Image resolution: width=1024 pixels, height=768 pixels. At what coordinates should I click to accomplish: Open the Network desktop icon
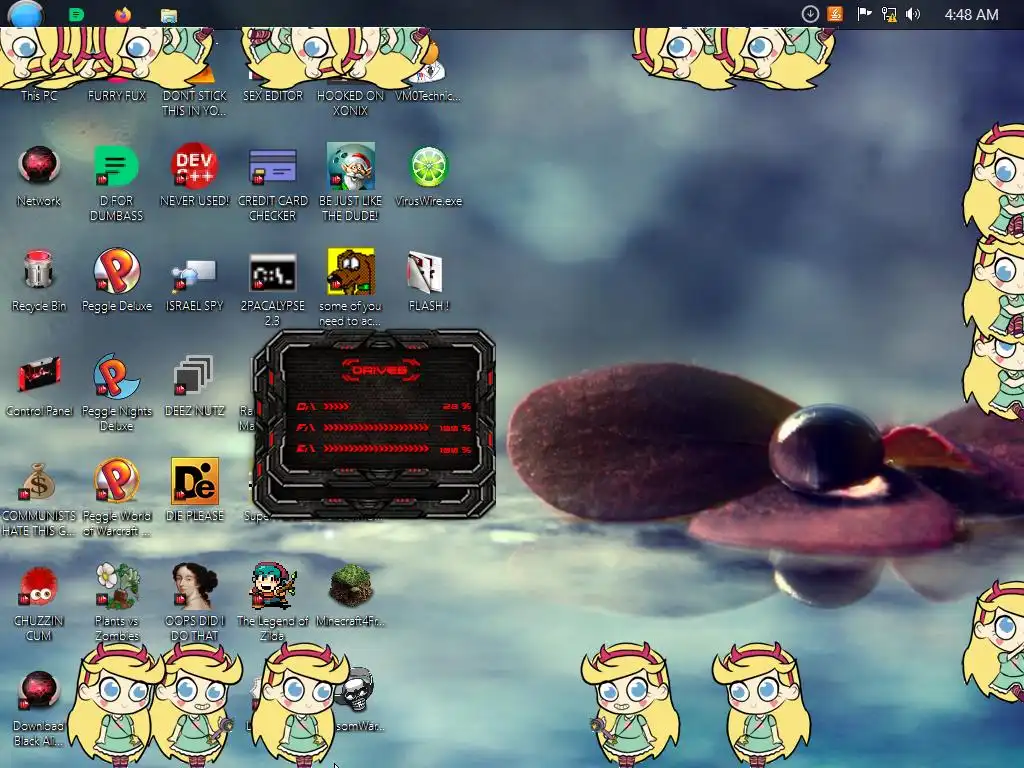[39, 165]
